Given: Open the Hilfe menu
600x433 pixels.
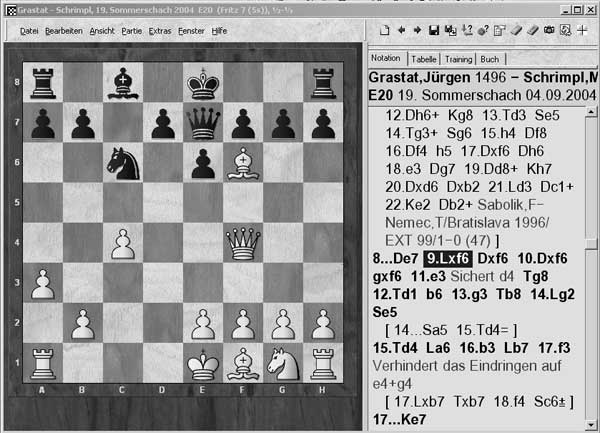Looking at the screenshot, I should (x=219, y=31).
